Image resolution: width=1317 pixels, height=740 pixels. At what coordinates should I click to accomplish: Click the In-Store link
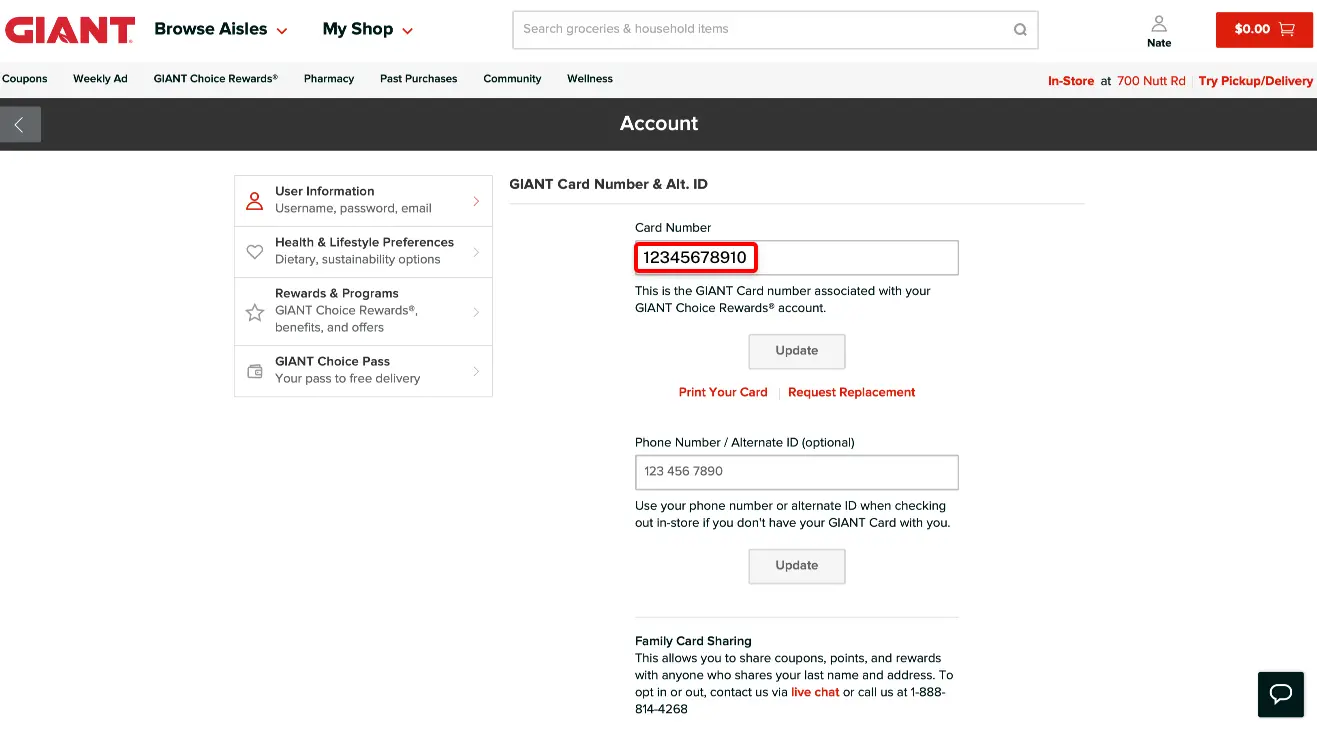1071,81
